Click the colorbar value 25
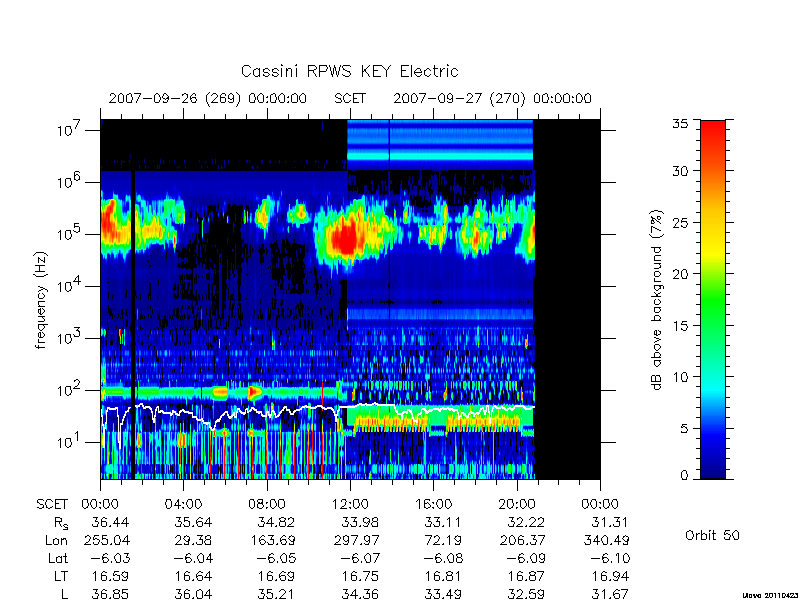The width and height of the screenshot is (800, 600). click(x=680, y=222)
